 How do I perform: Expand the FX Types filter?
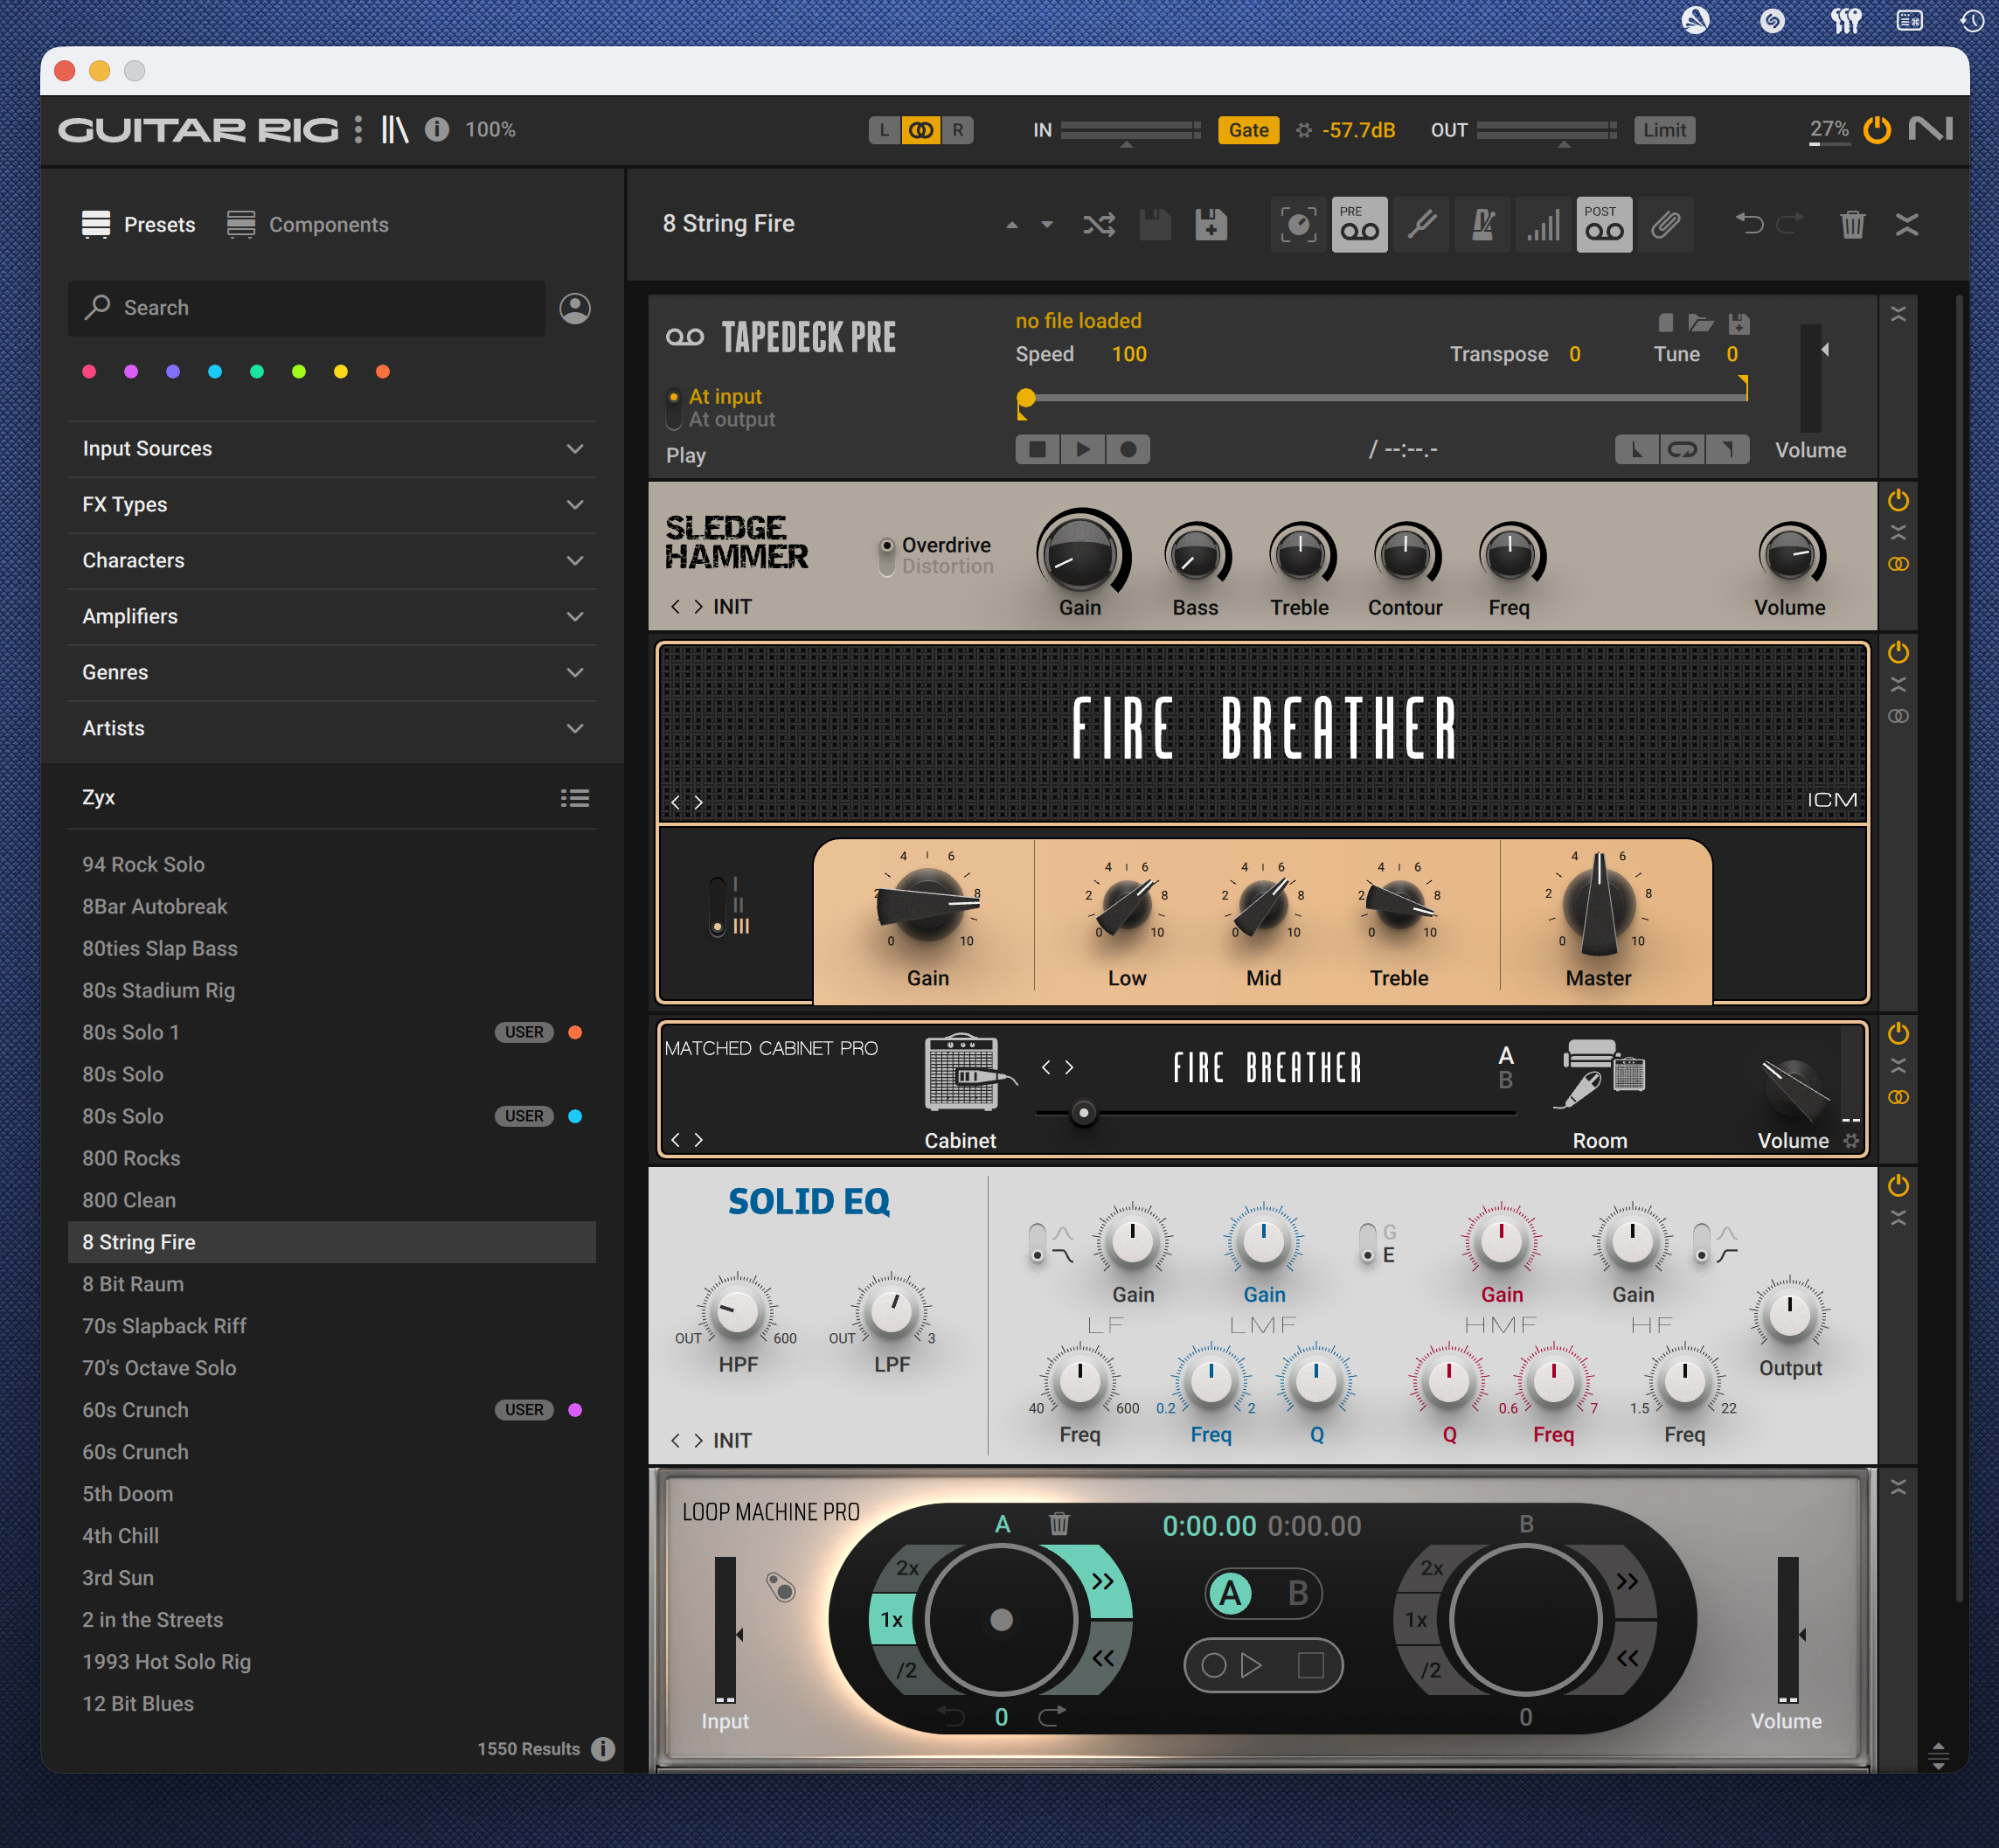pyautogui.click(x=332, y=505)
